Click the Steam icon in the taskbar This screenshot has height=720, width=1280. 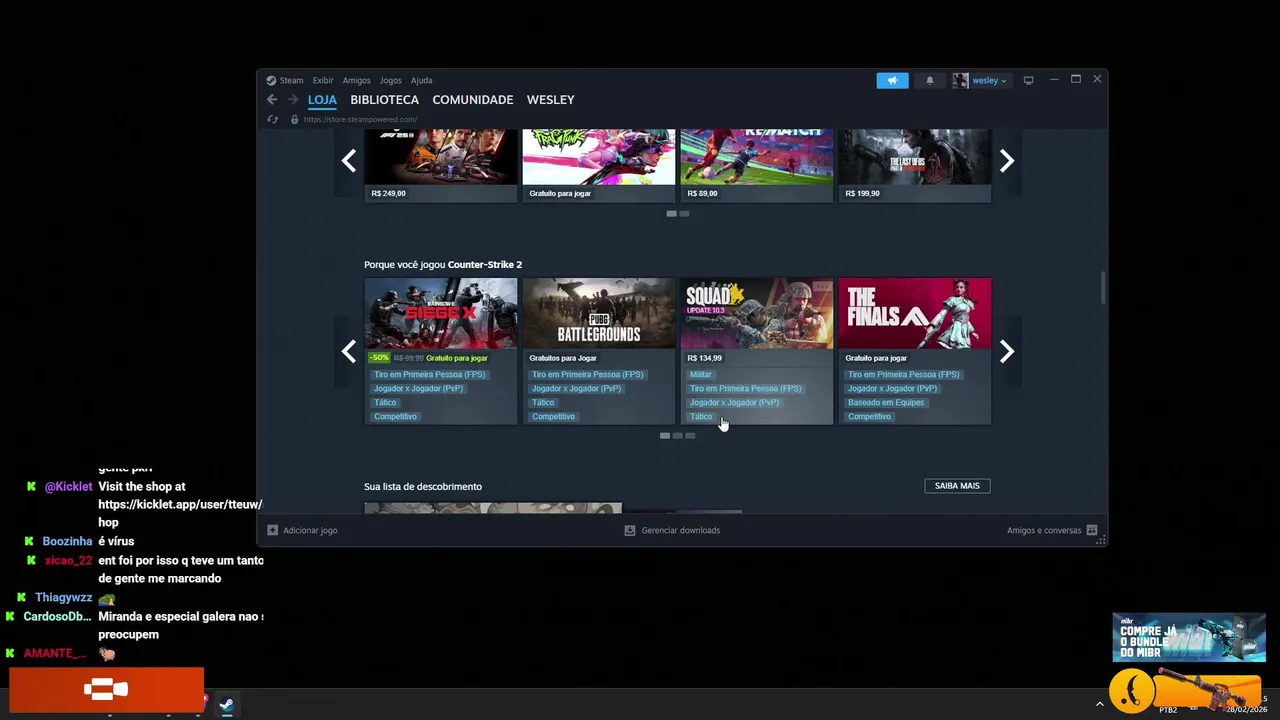[227, 705]
